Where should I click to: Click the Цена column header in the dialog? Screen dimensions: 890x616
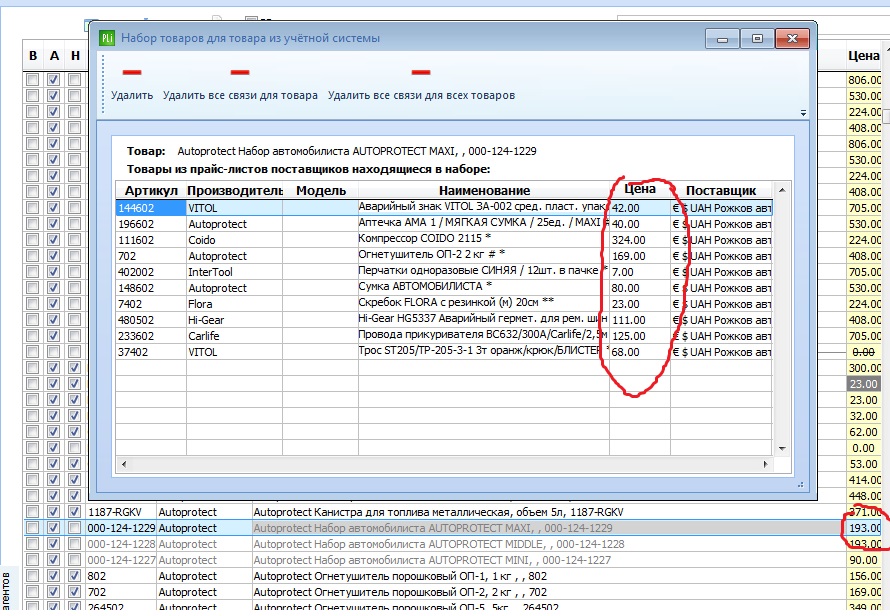(640, 190)
